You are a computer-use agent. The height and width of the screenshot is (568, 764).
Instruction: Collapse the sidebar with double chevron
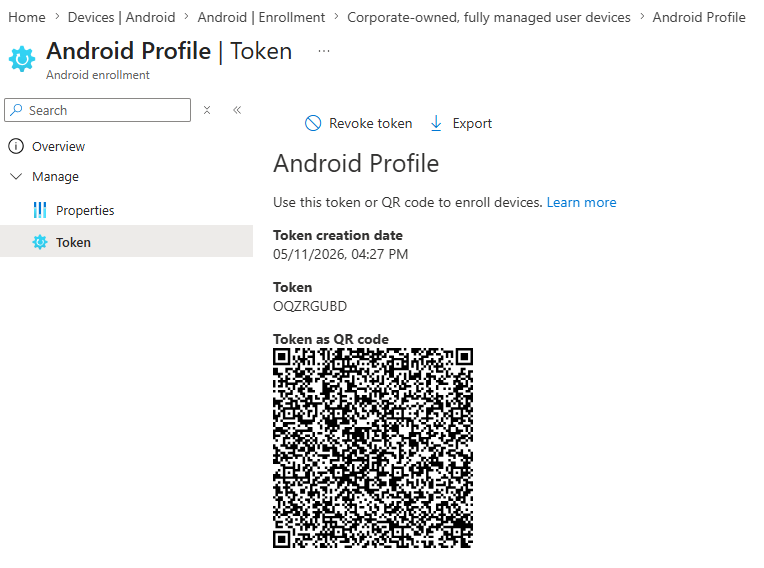(237, 110)
